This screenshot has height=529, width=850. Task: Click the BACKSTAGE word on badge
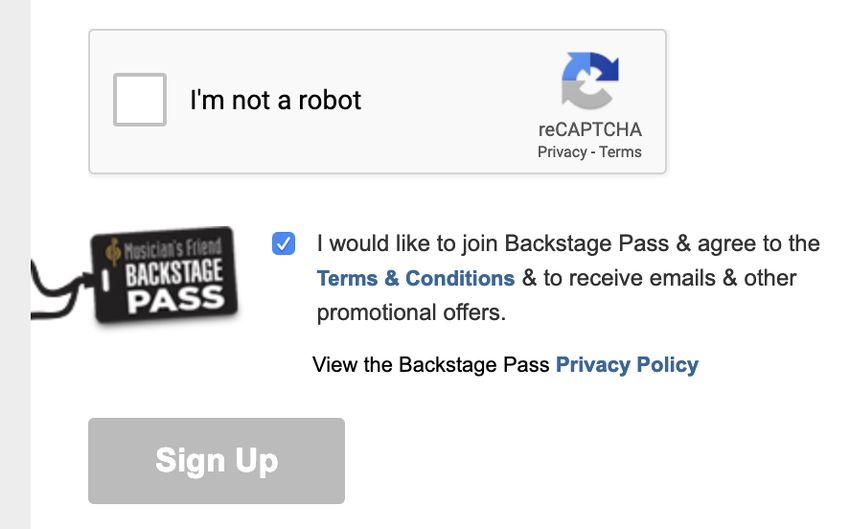[x=174, y=272]
